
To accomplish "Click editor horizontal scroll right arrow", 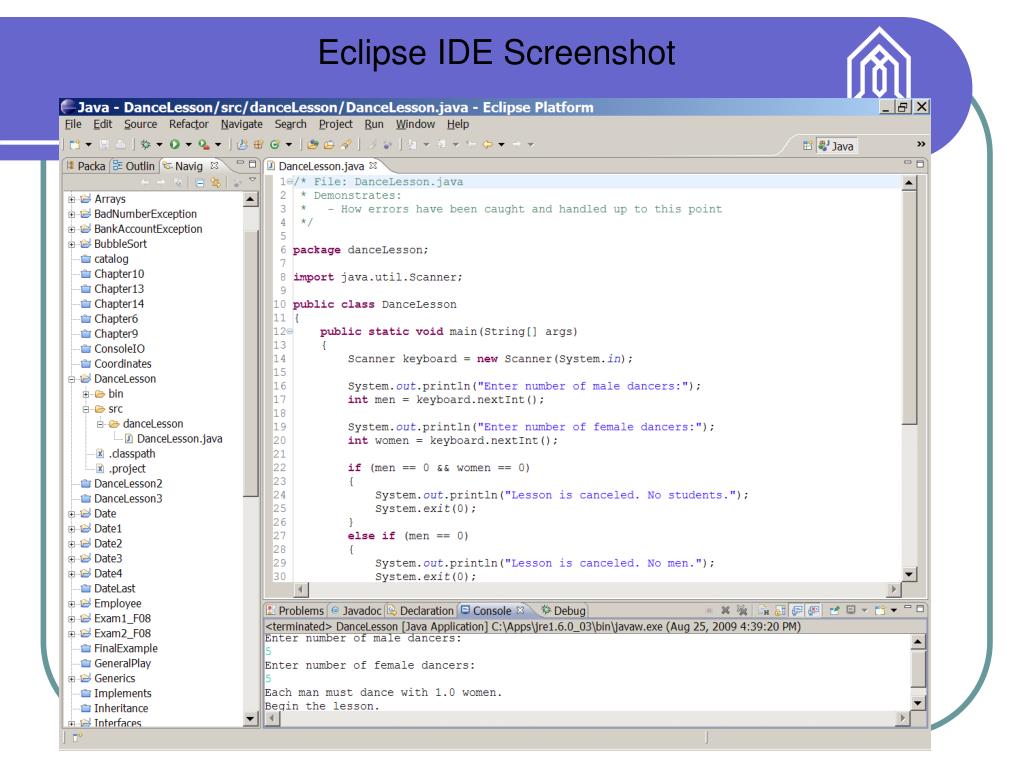I will point(894,590).
